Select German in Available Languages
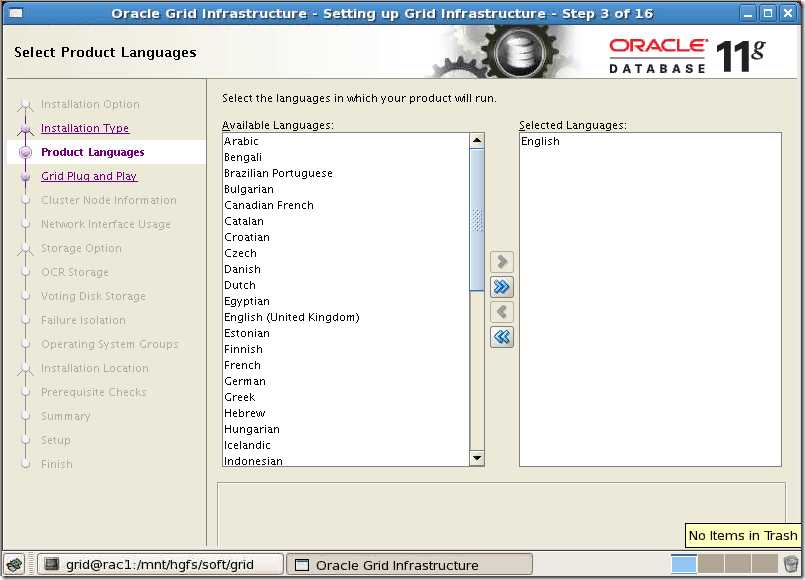805x580 pixels. (346, 381)
